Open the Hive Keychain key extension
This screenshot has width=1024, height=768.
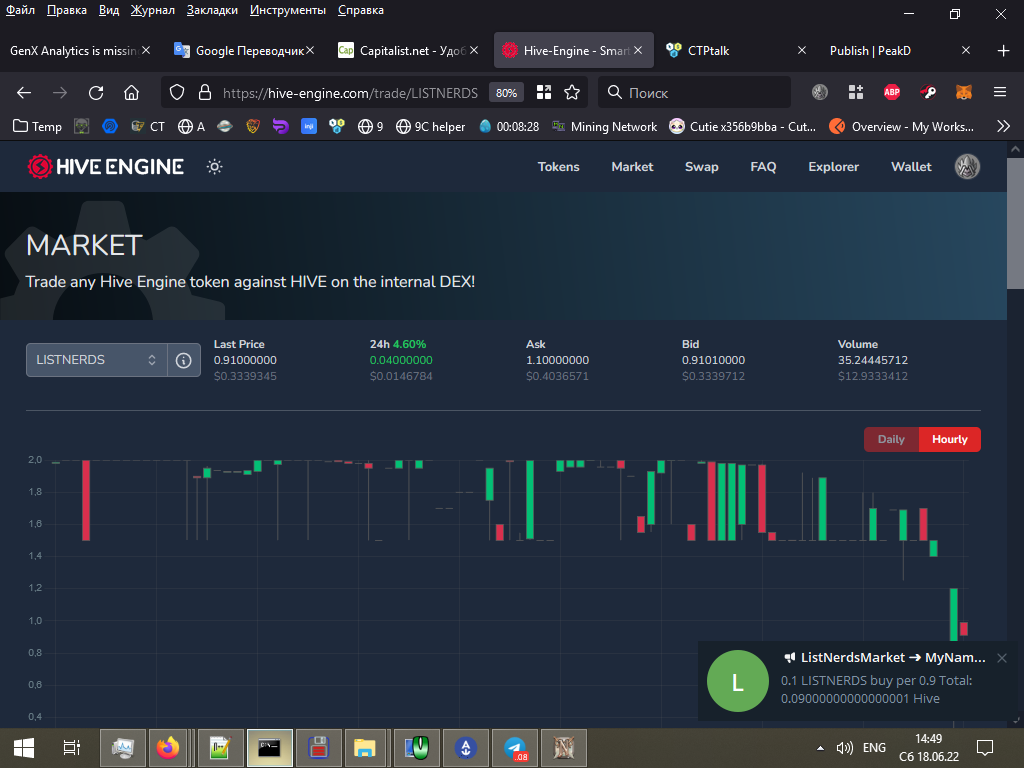(928, 93)
